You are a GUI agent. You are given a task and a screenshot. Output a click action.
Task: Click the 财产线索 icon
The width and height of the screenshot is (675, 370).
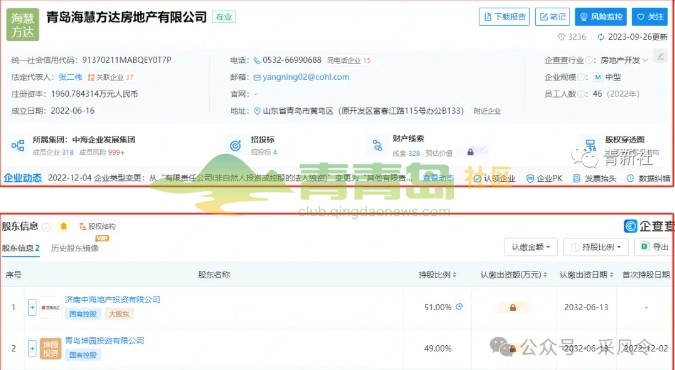(378, 146)
